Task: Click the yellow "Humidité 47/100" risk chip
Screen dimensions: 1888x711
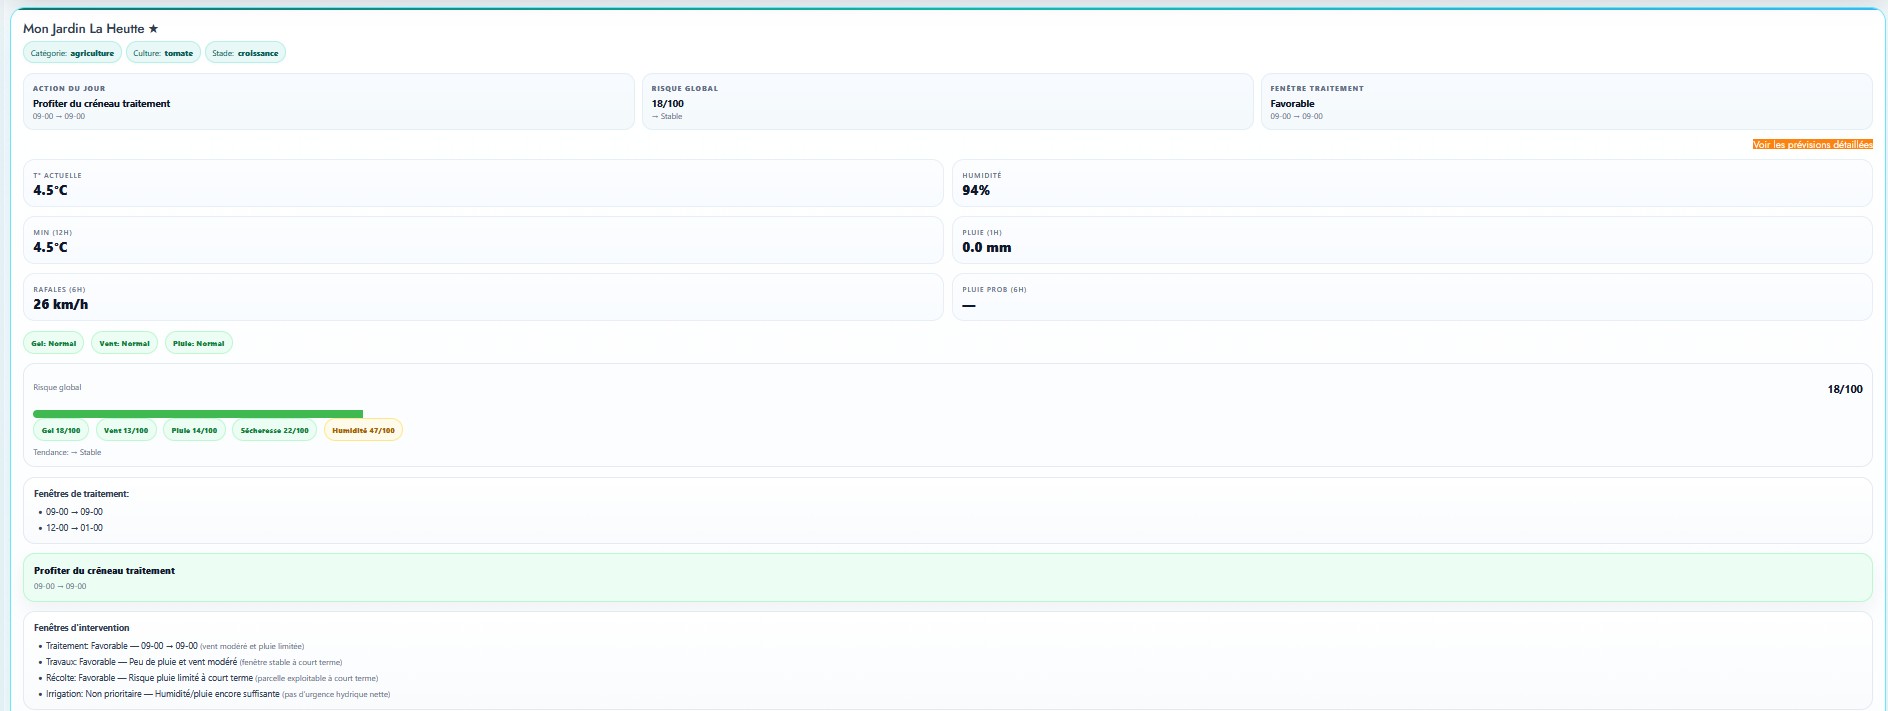Action: 363,431
